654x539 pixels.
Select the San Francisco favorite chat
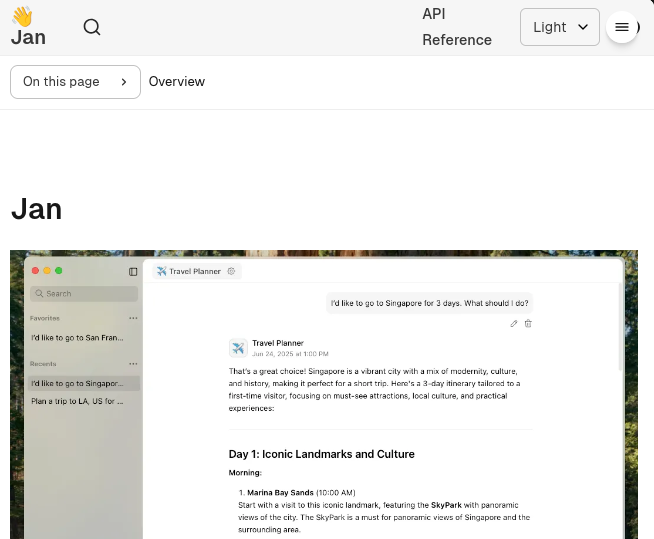click(78, 338)
